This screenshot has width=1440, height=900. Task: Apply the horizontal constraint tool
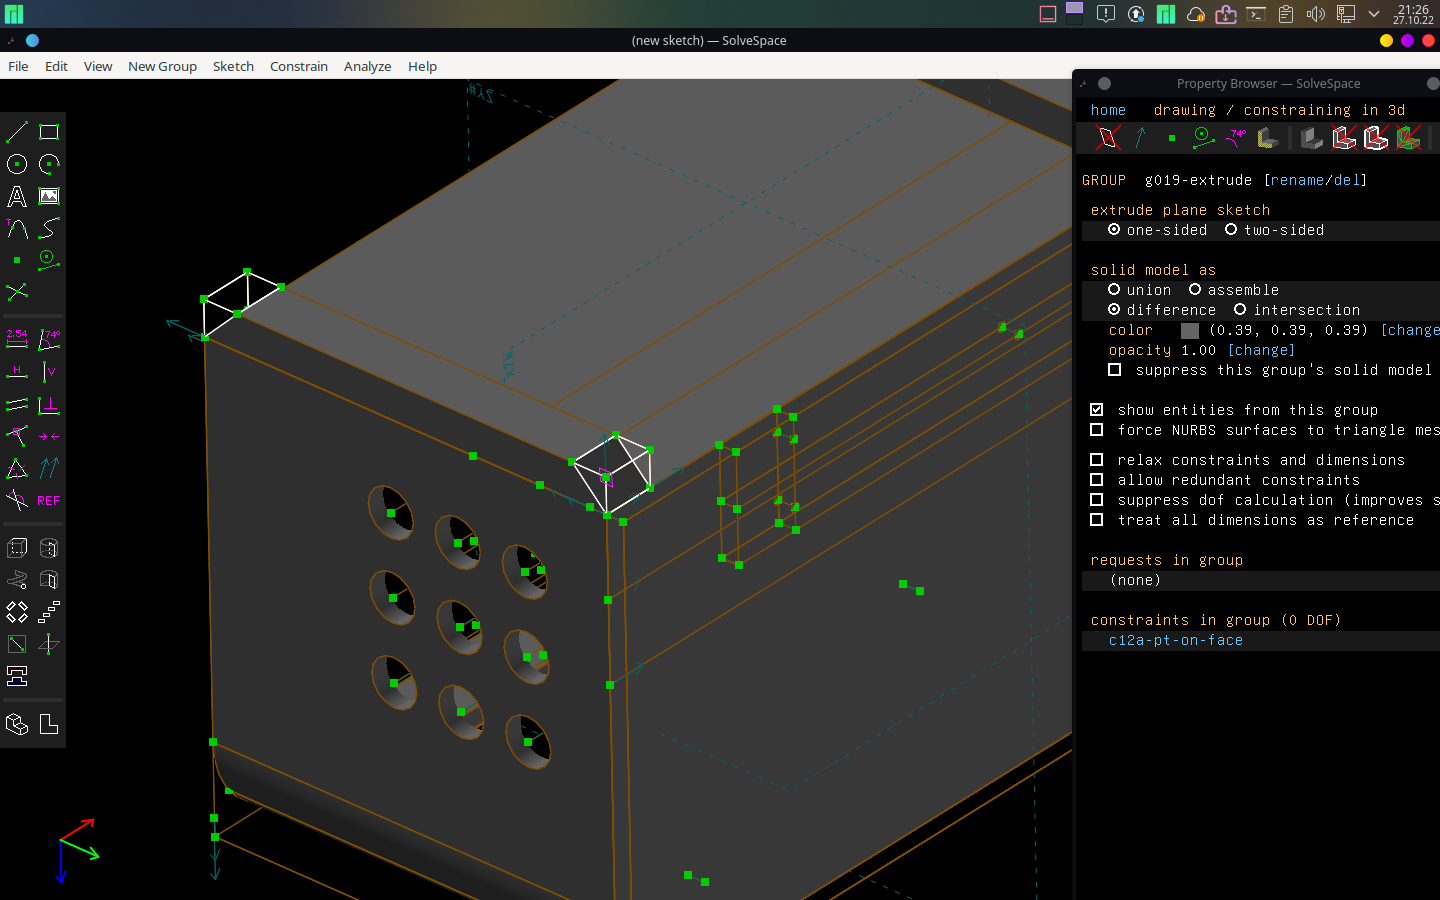(x=16, y=372)
